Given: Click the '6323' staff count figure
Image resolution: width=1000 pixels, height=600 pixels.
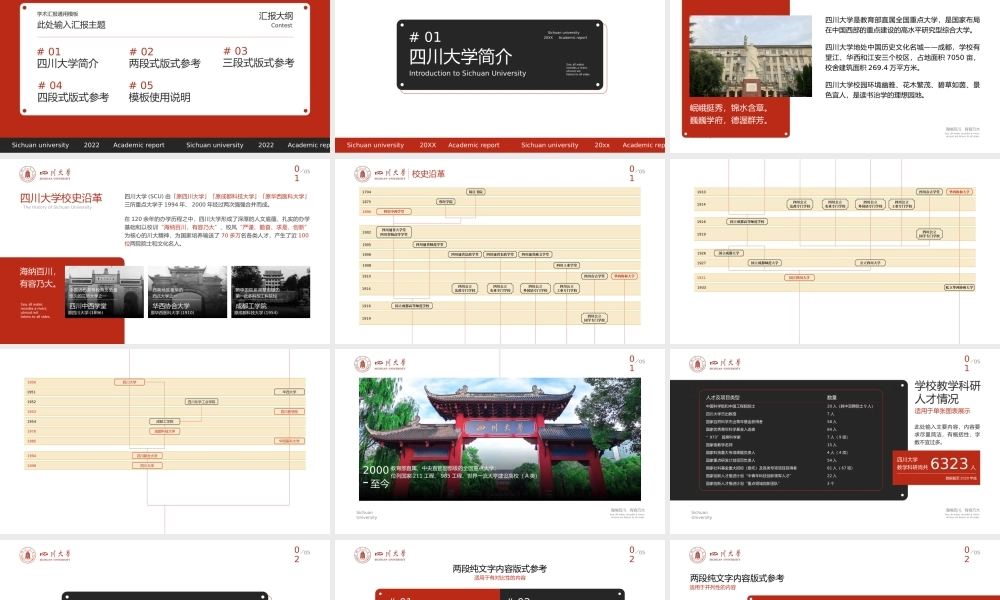Looking at the screenshot, I should click(x=949, y=464).
